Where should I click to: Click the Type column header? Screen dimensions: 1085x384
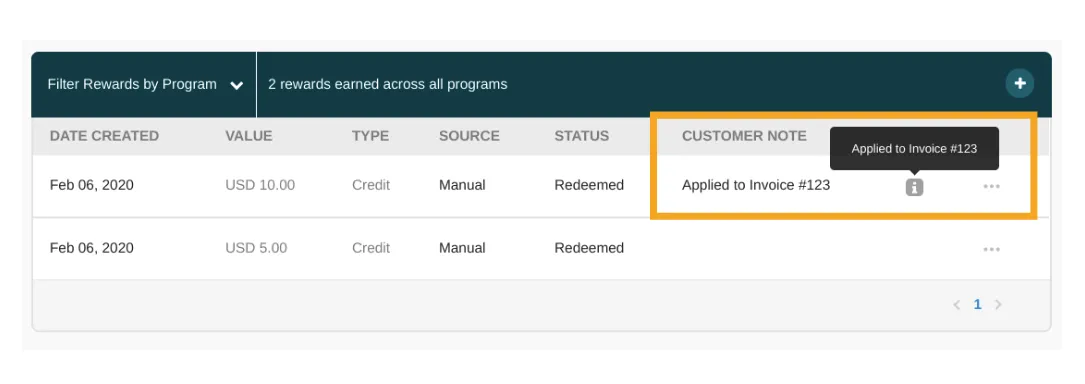(x=370, y=136)
